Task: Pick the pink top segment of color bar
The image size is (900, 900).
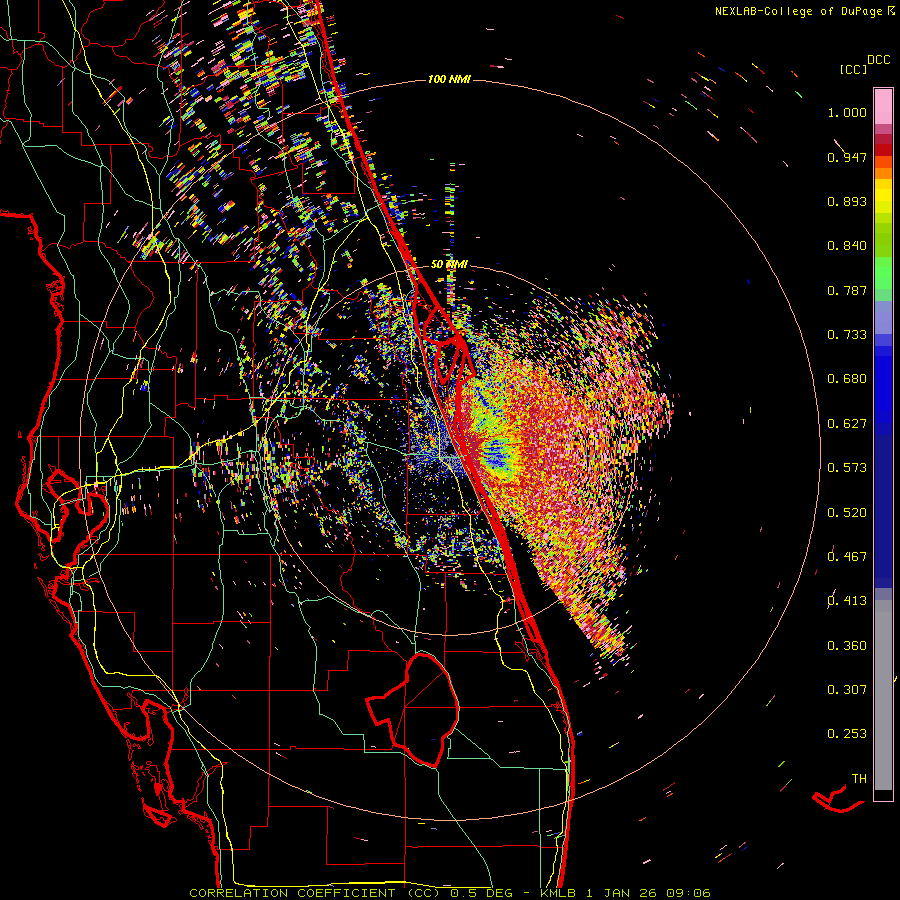Action: (x=883, y=106)
